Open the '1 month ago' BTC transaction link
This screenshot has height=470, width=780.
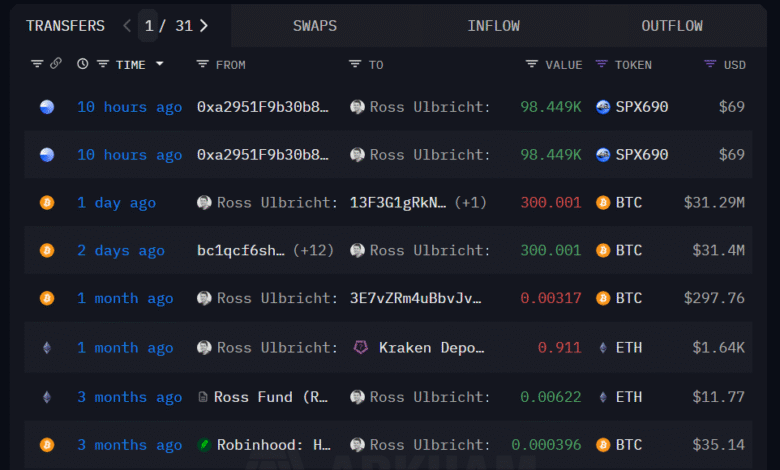125,298
